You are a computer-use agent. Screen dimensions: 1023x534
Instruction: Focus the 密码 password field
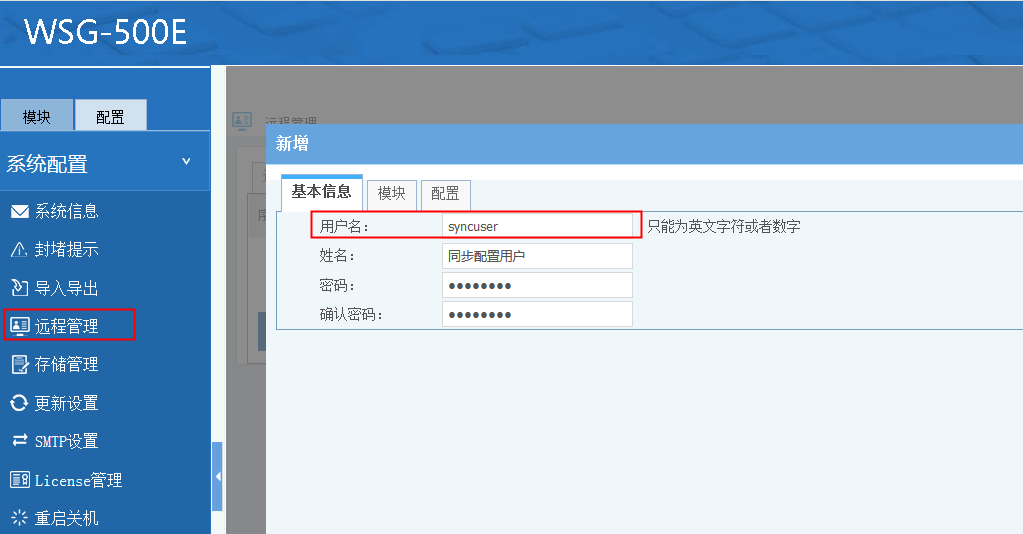(x=537, y=285)
